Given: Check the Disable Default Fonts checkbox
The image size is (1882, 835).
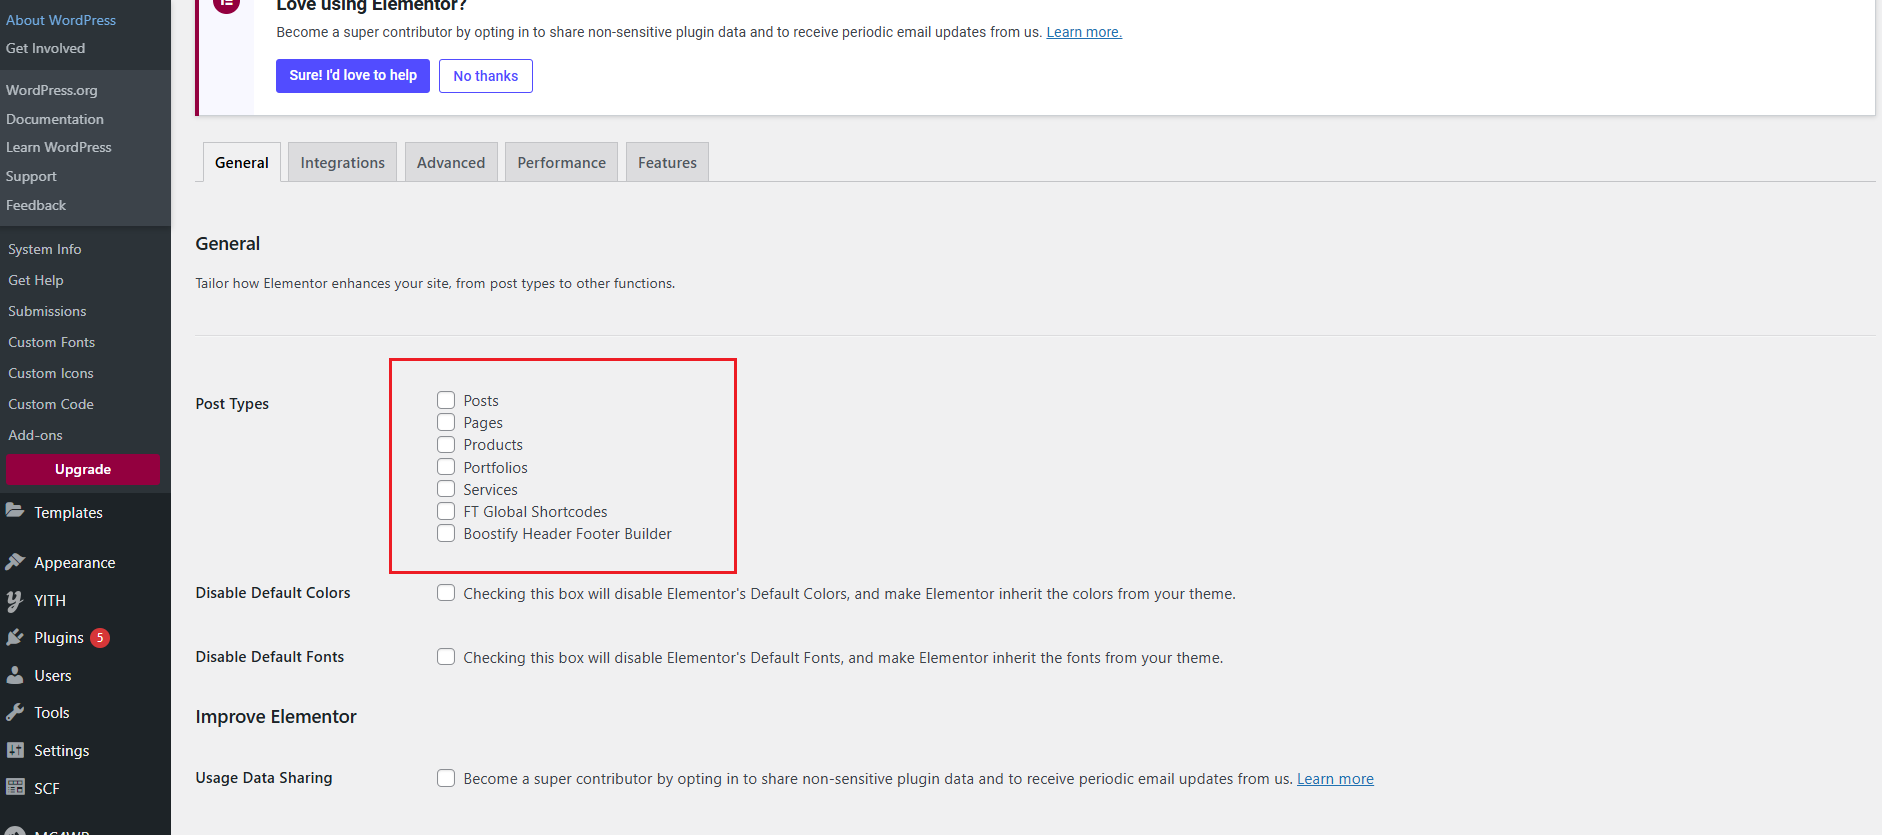Looking at the screenshot, I should point(446,657).
